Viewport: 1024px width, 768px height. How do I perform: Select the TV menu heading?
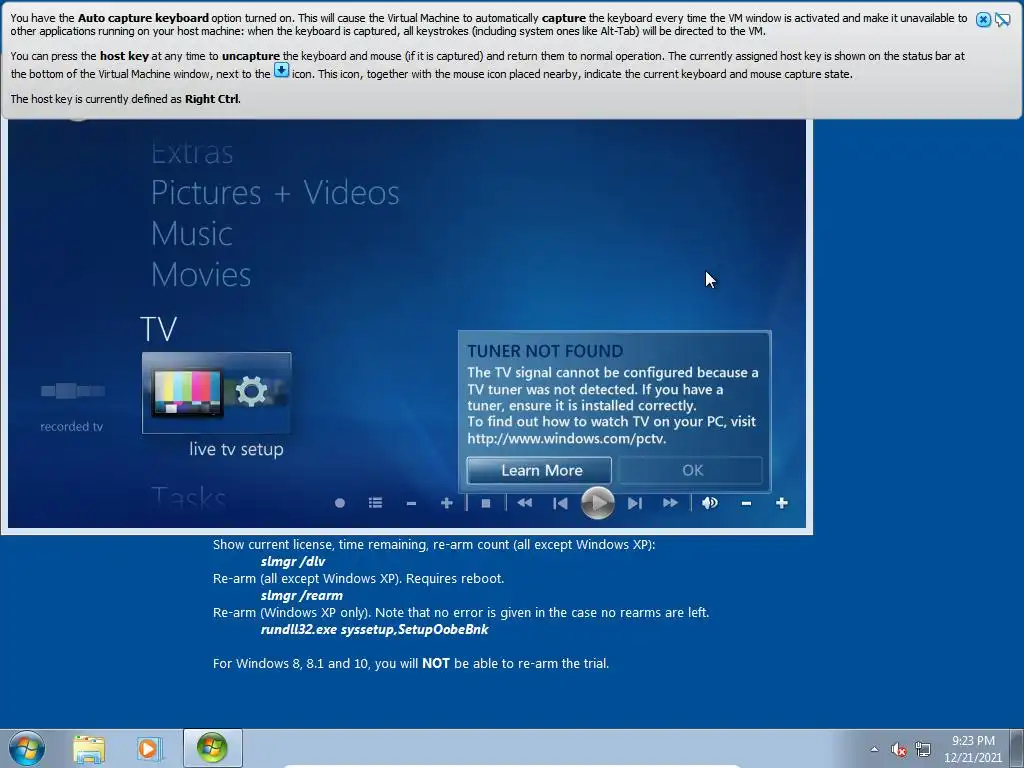pyautogui.click(x=159, y=329)
